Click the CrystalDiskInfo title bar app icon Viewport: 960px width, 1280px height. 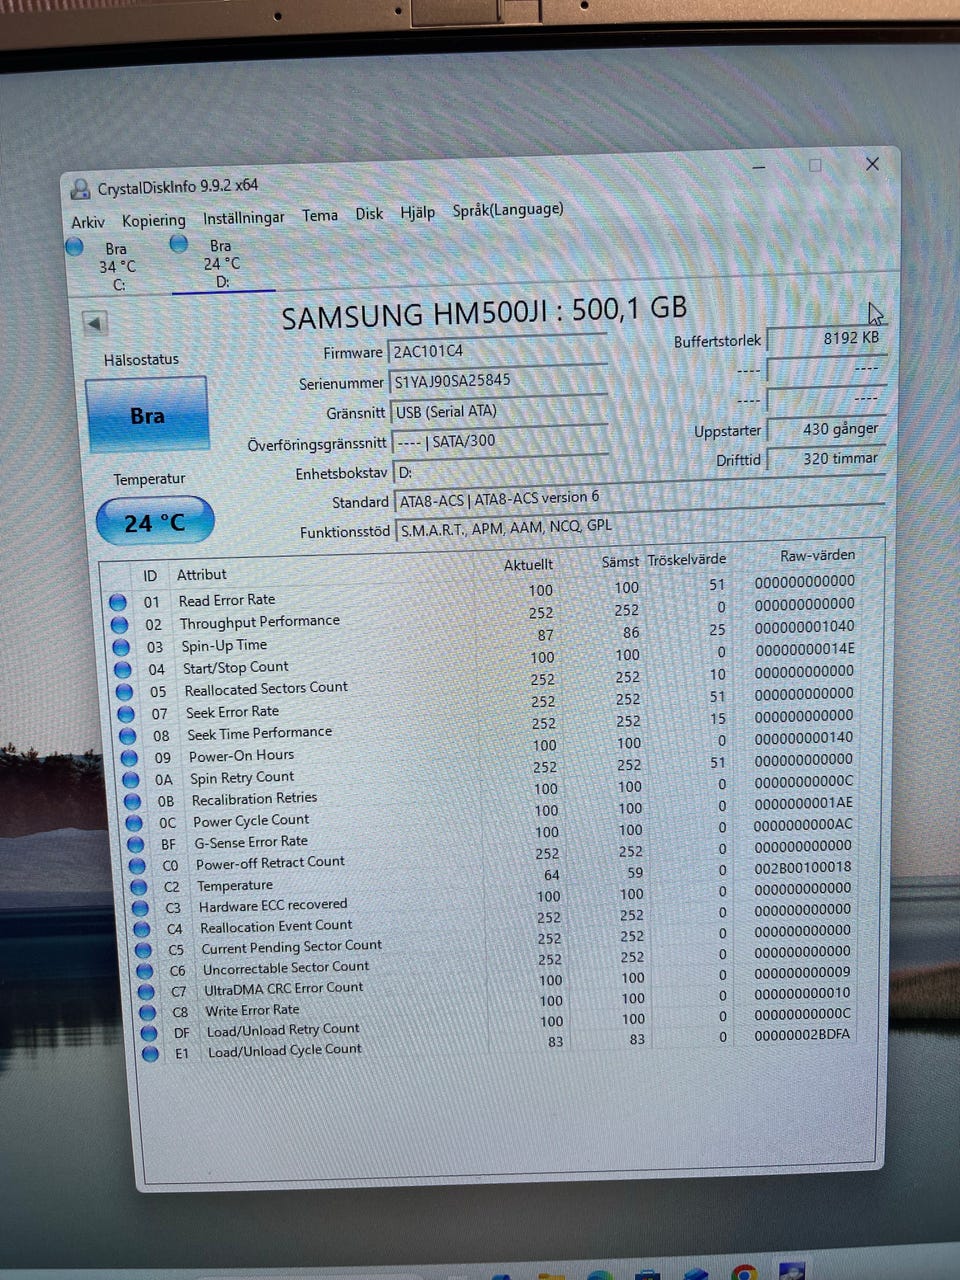tap(80, 189)
